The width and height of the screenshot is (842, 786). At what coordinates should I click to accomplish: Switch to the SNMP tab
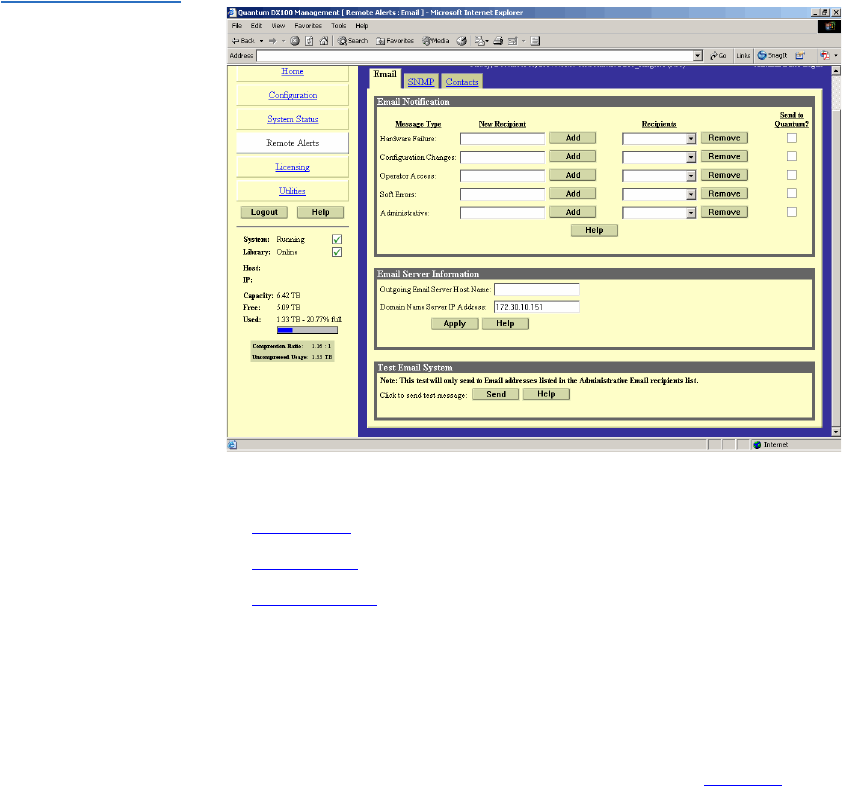click(420, 82)
